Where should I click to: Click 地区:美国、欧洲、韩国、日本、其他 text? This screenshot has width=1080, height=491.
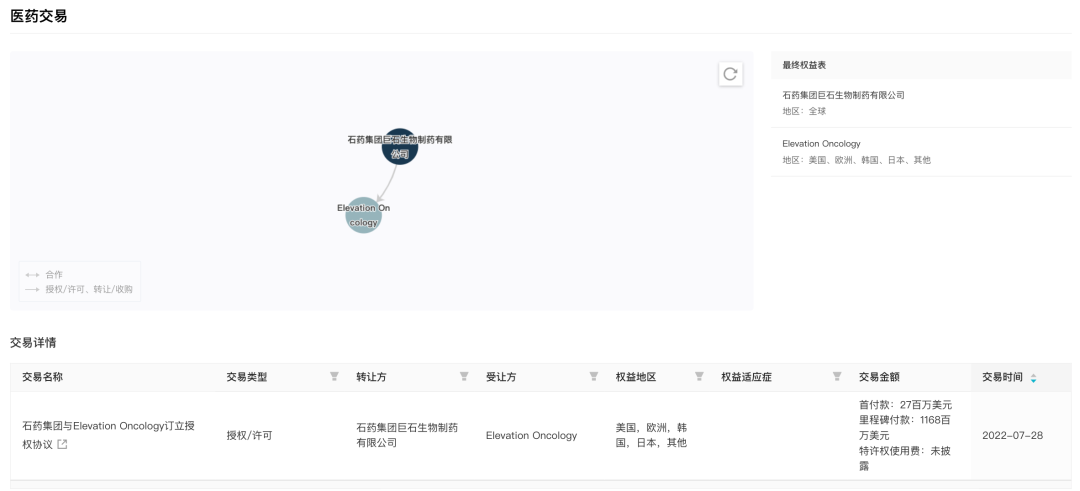pos(856,160)
